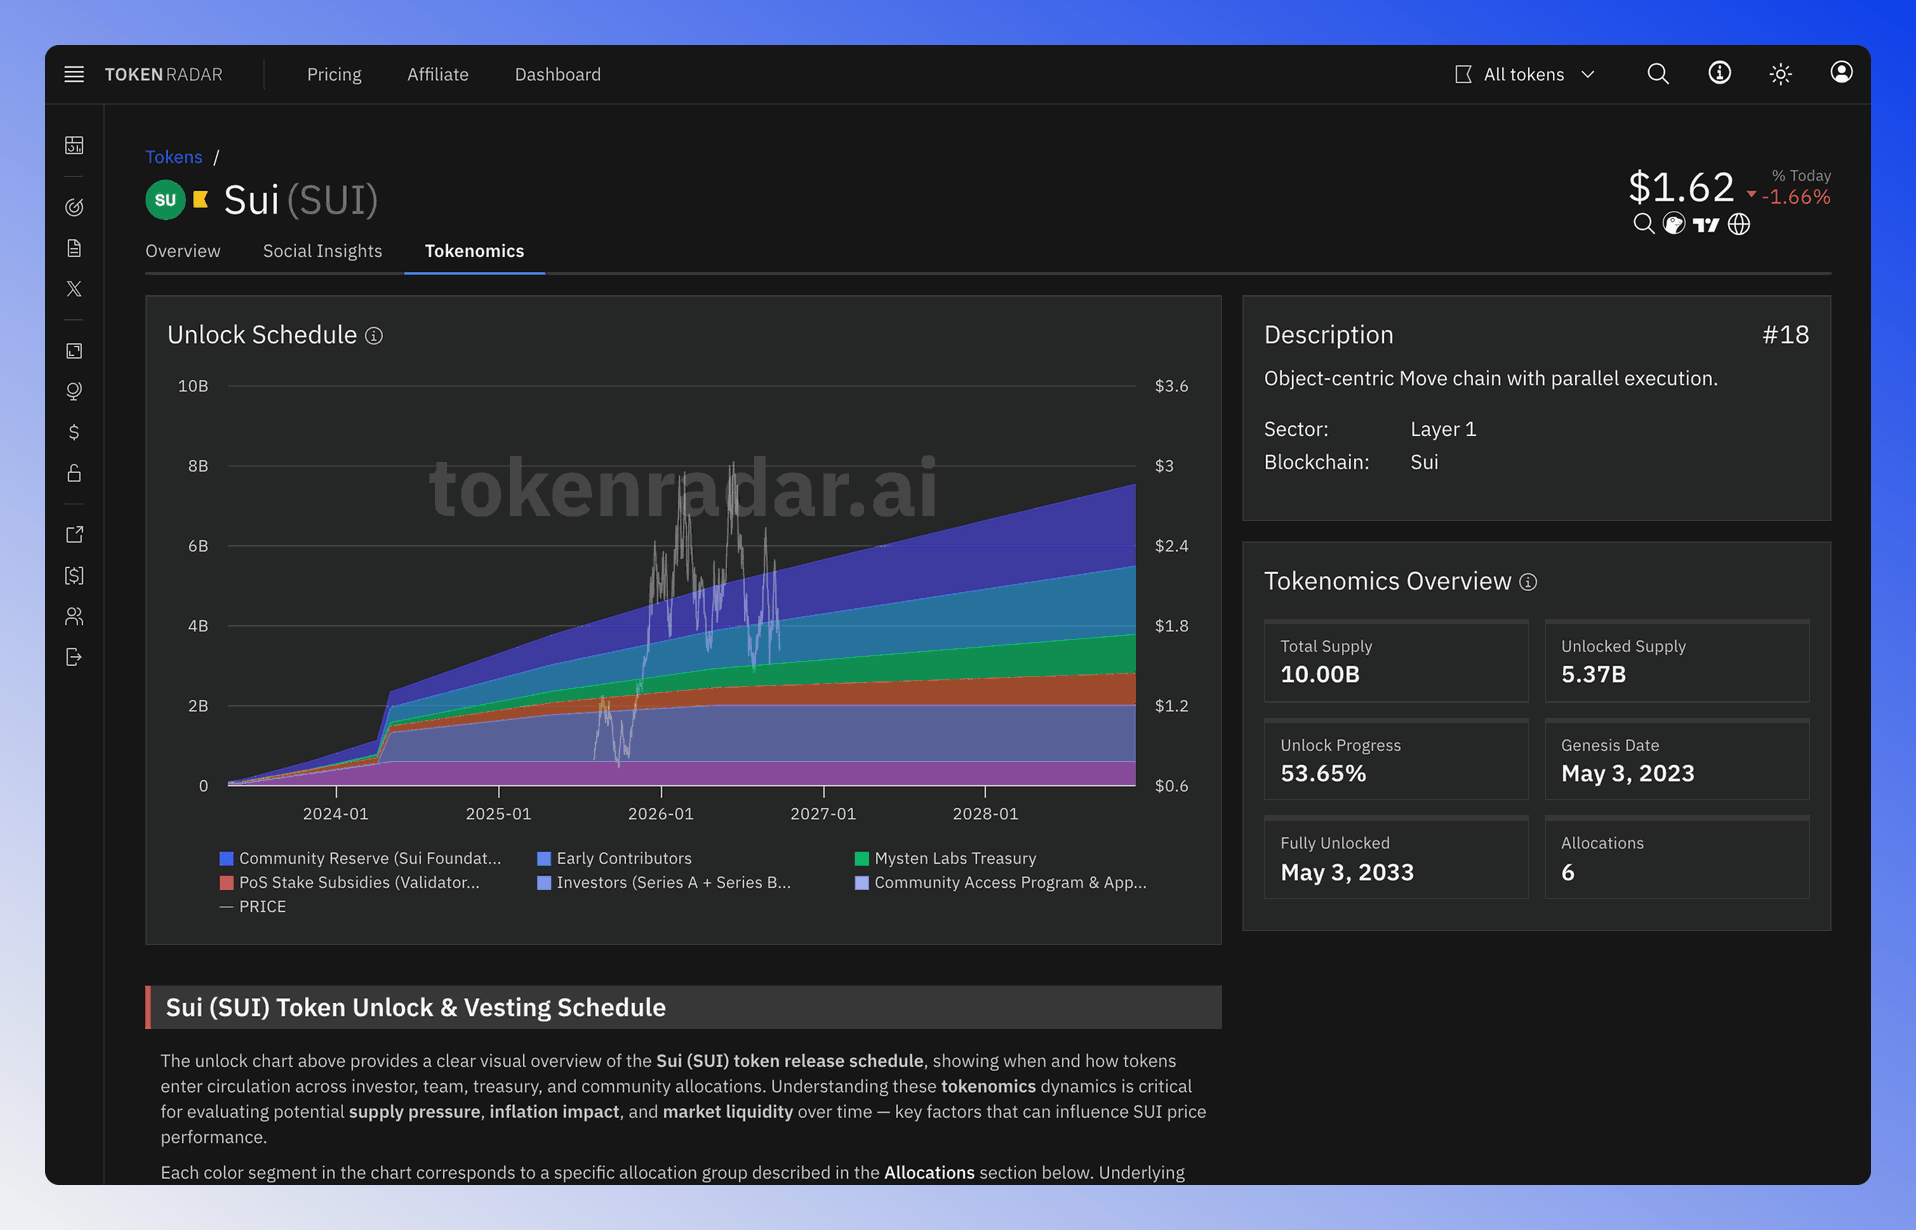This screenshot has width=1916, height=1230.
Task: Click the -1.66% daily change
Action: click(1796, 197)
